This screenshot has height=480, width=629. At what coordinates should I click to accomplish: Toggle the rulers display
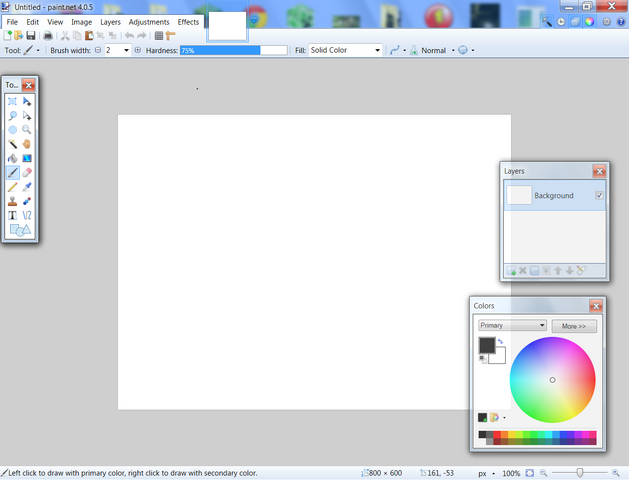click(170, 36)
